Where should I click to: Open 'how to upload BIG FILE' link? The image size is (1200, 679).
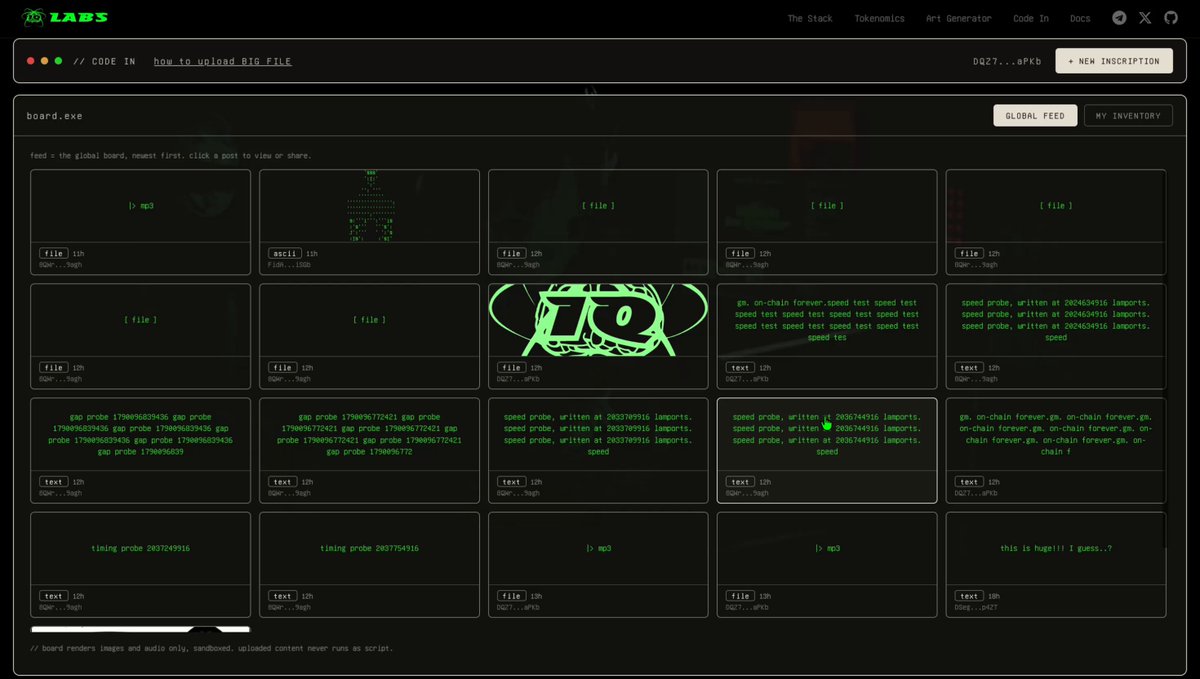222,61
